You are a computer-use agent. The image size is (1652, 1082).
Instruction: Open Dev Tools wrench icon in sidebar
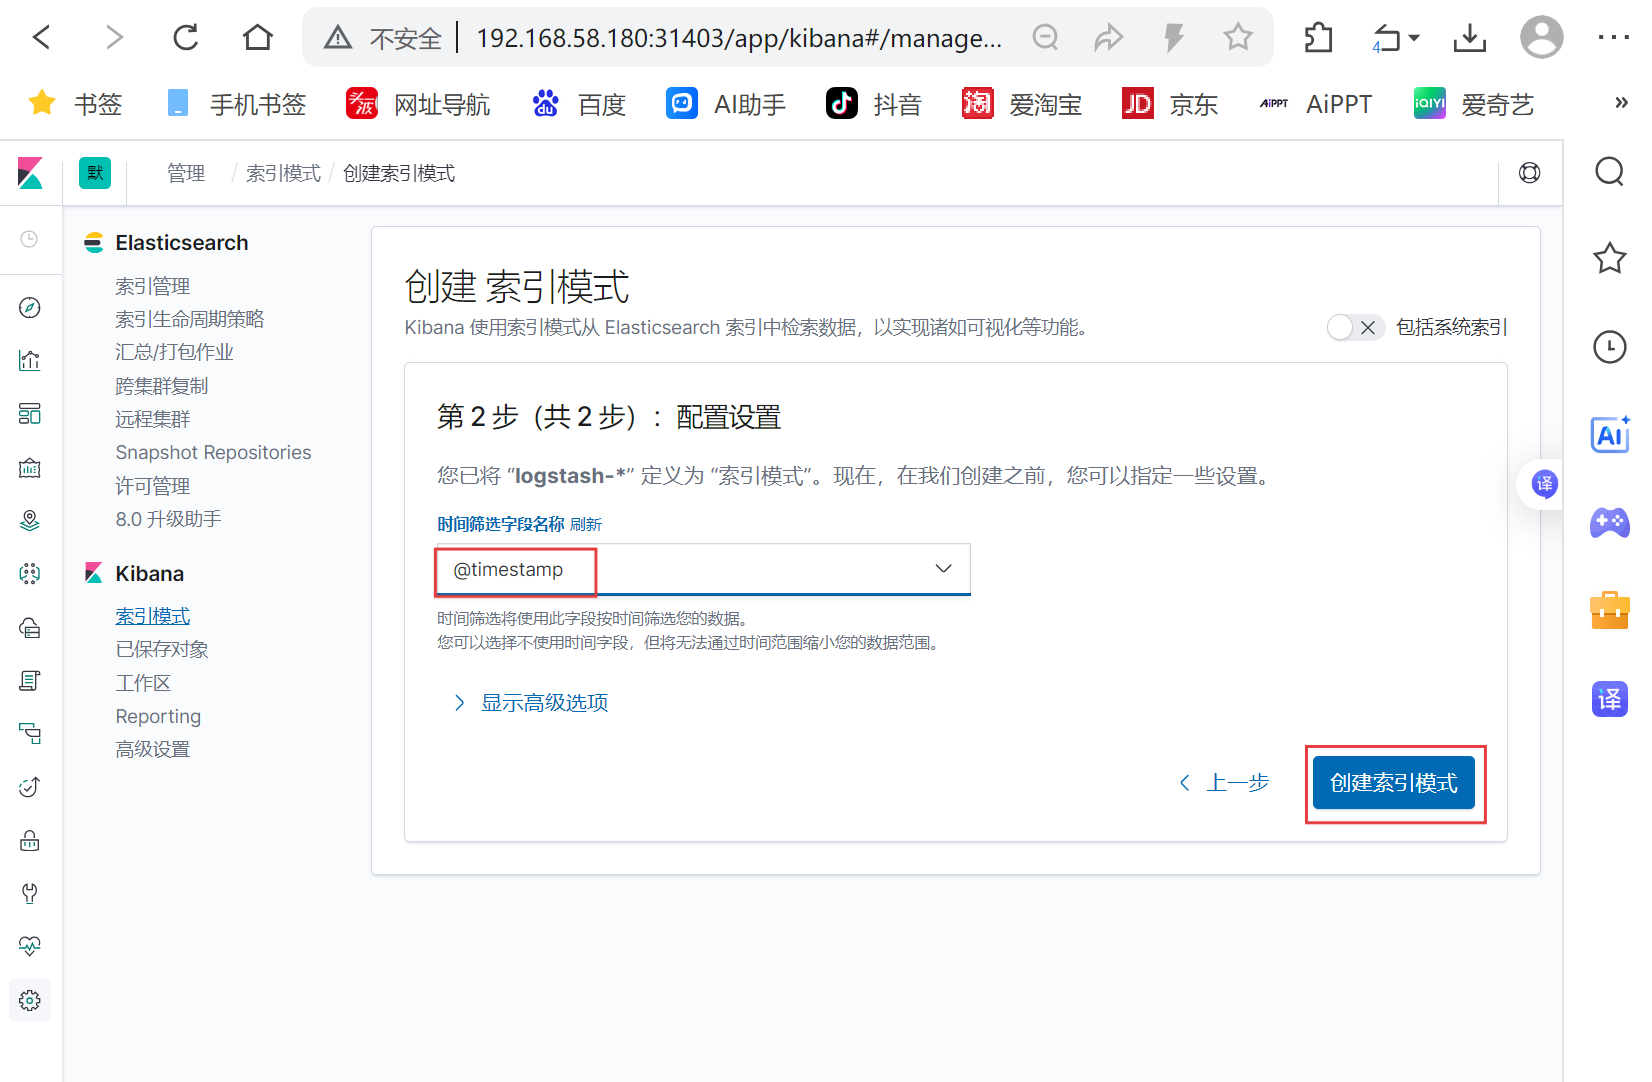pyautogui.click(x=30, y=893)
